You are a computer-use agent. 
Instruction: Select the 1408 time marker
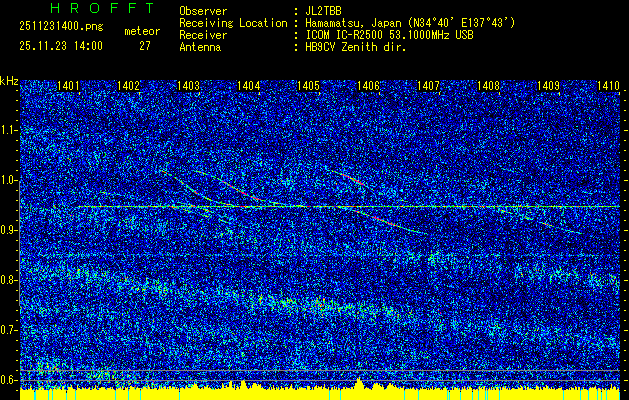489,87
